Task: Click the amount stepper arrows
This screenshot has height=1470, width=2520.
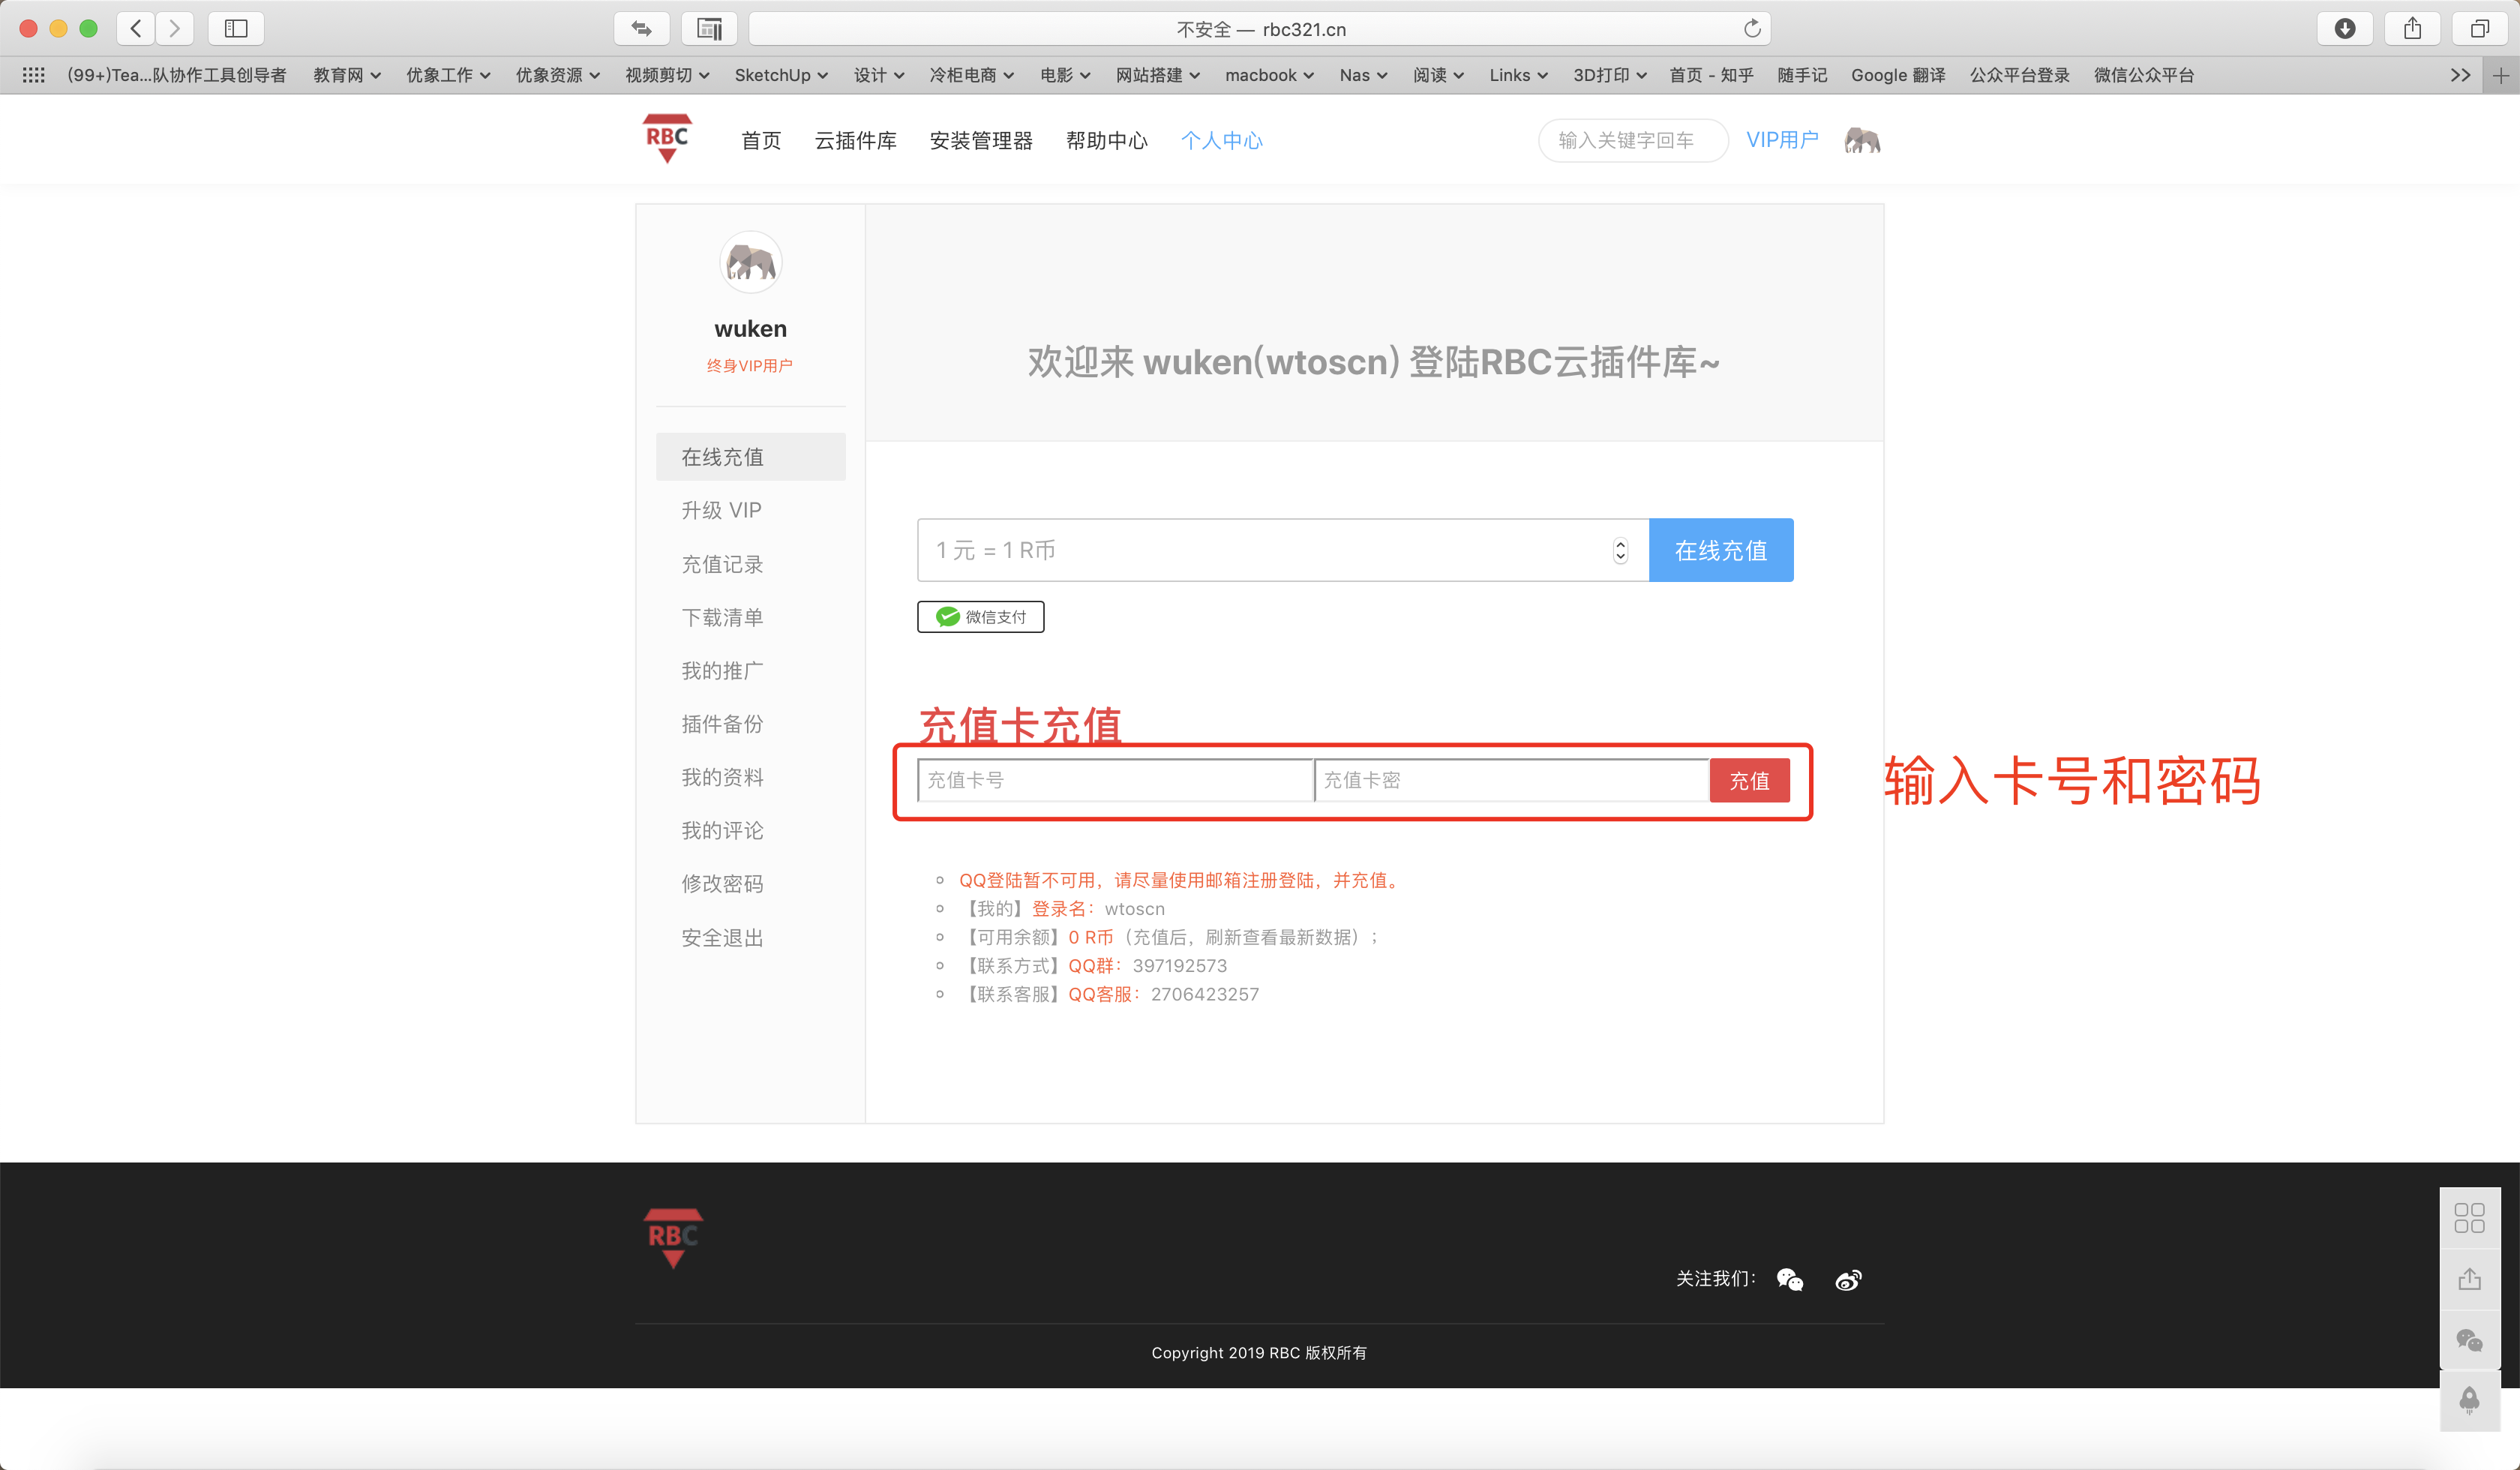Action: point(1620,551)
